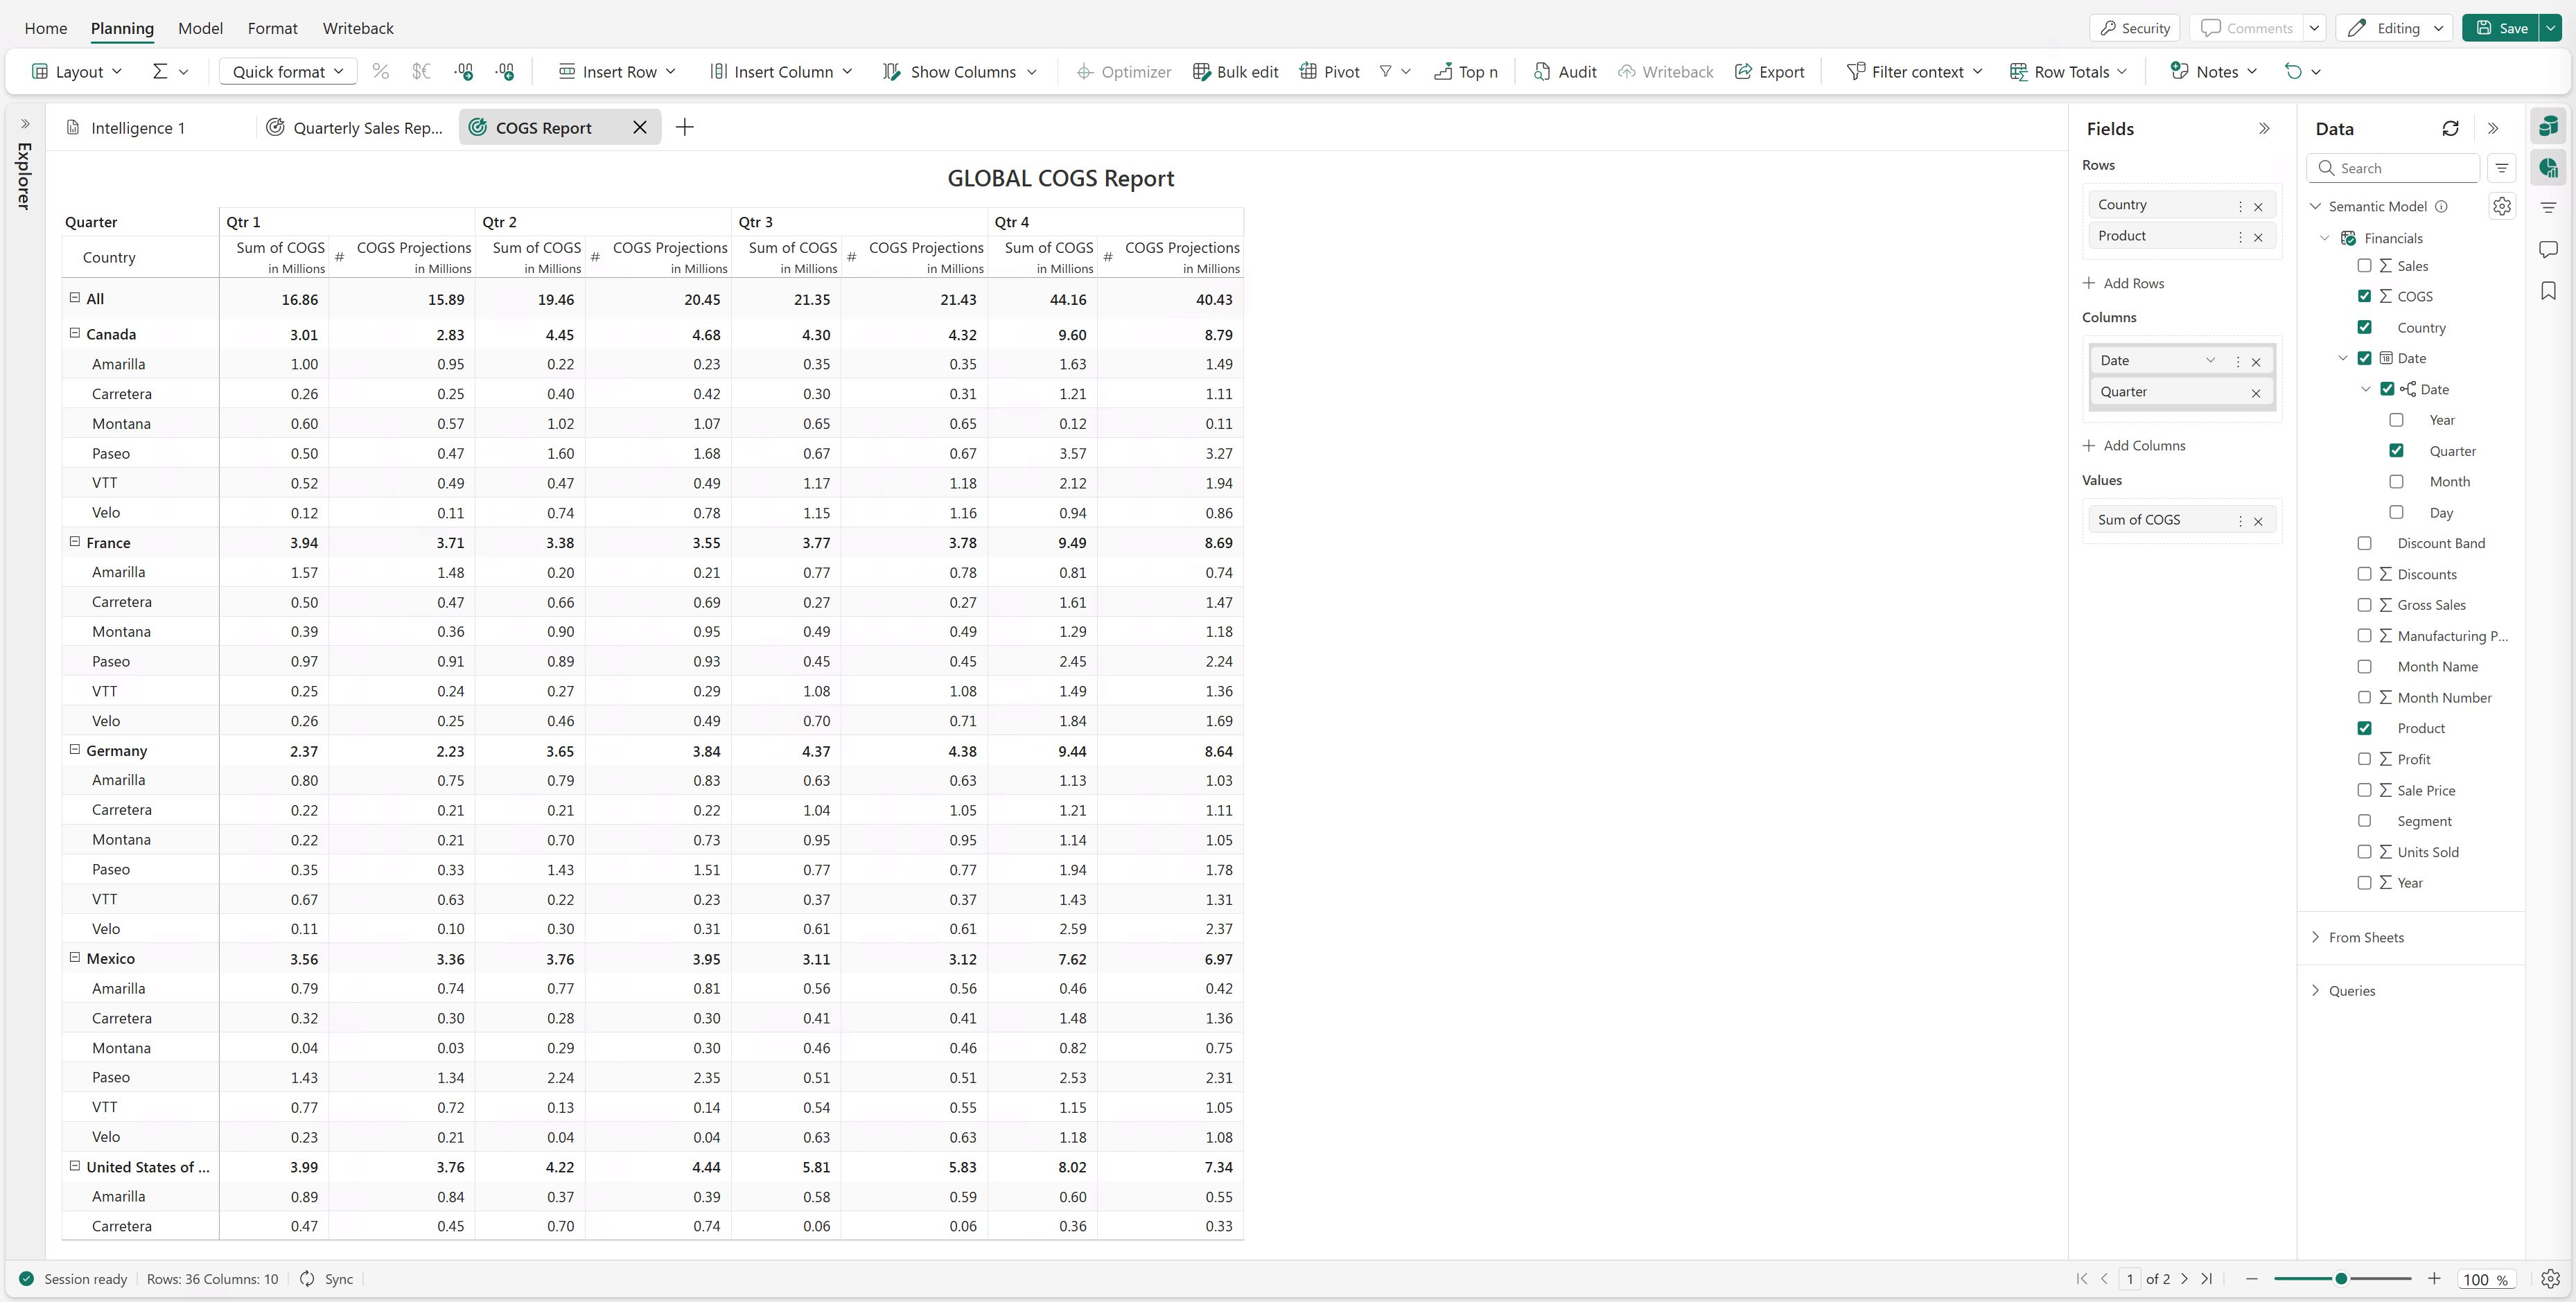Collapse the Canada row group
This screenshot has width=2576, height=1302.
pyautogui.click(x=74, y=334)
